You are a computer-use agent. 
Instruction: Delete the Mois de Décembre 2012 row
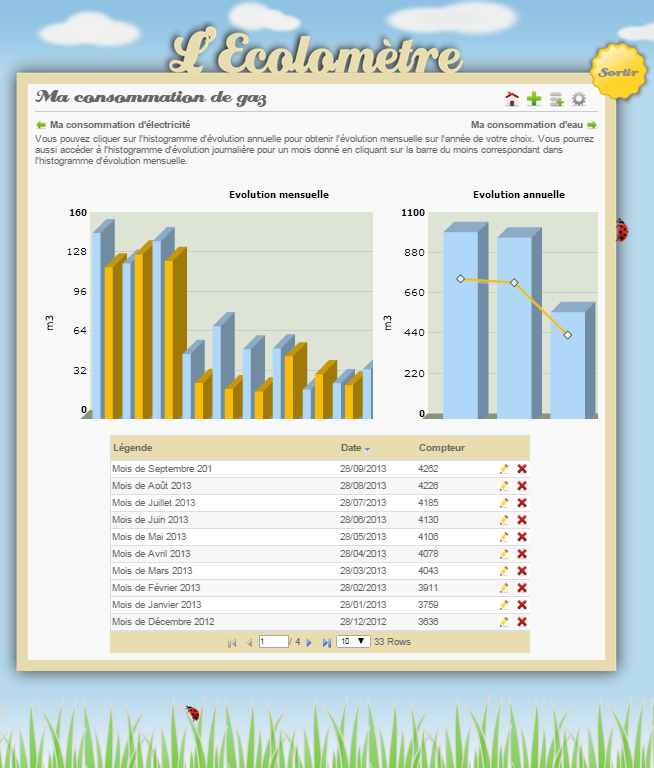point(522,622)
